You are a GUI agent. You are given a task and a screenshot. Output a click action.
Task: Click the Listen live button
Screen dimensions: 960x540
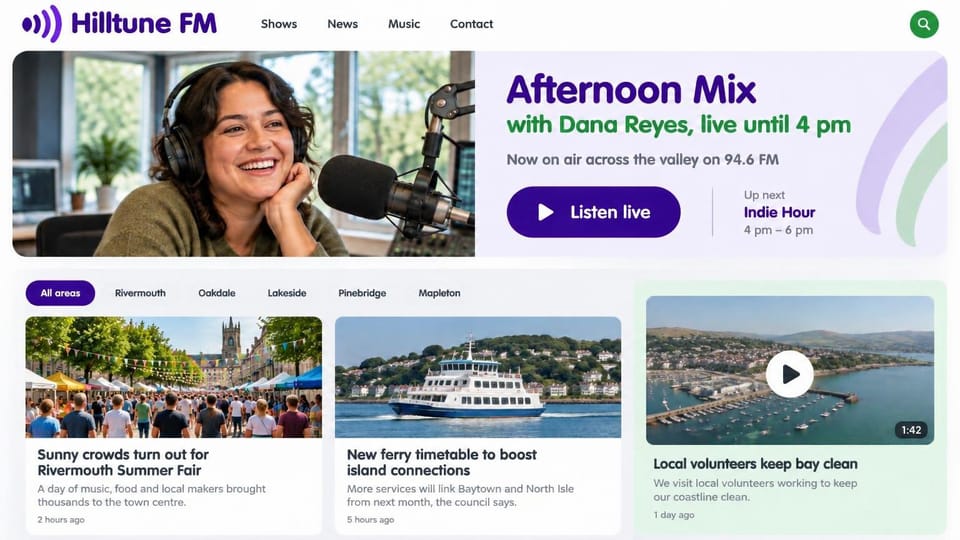[593, 212]
